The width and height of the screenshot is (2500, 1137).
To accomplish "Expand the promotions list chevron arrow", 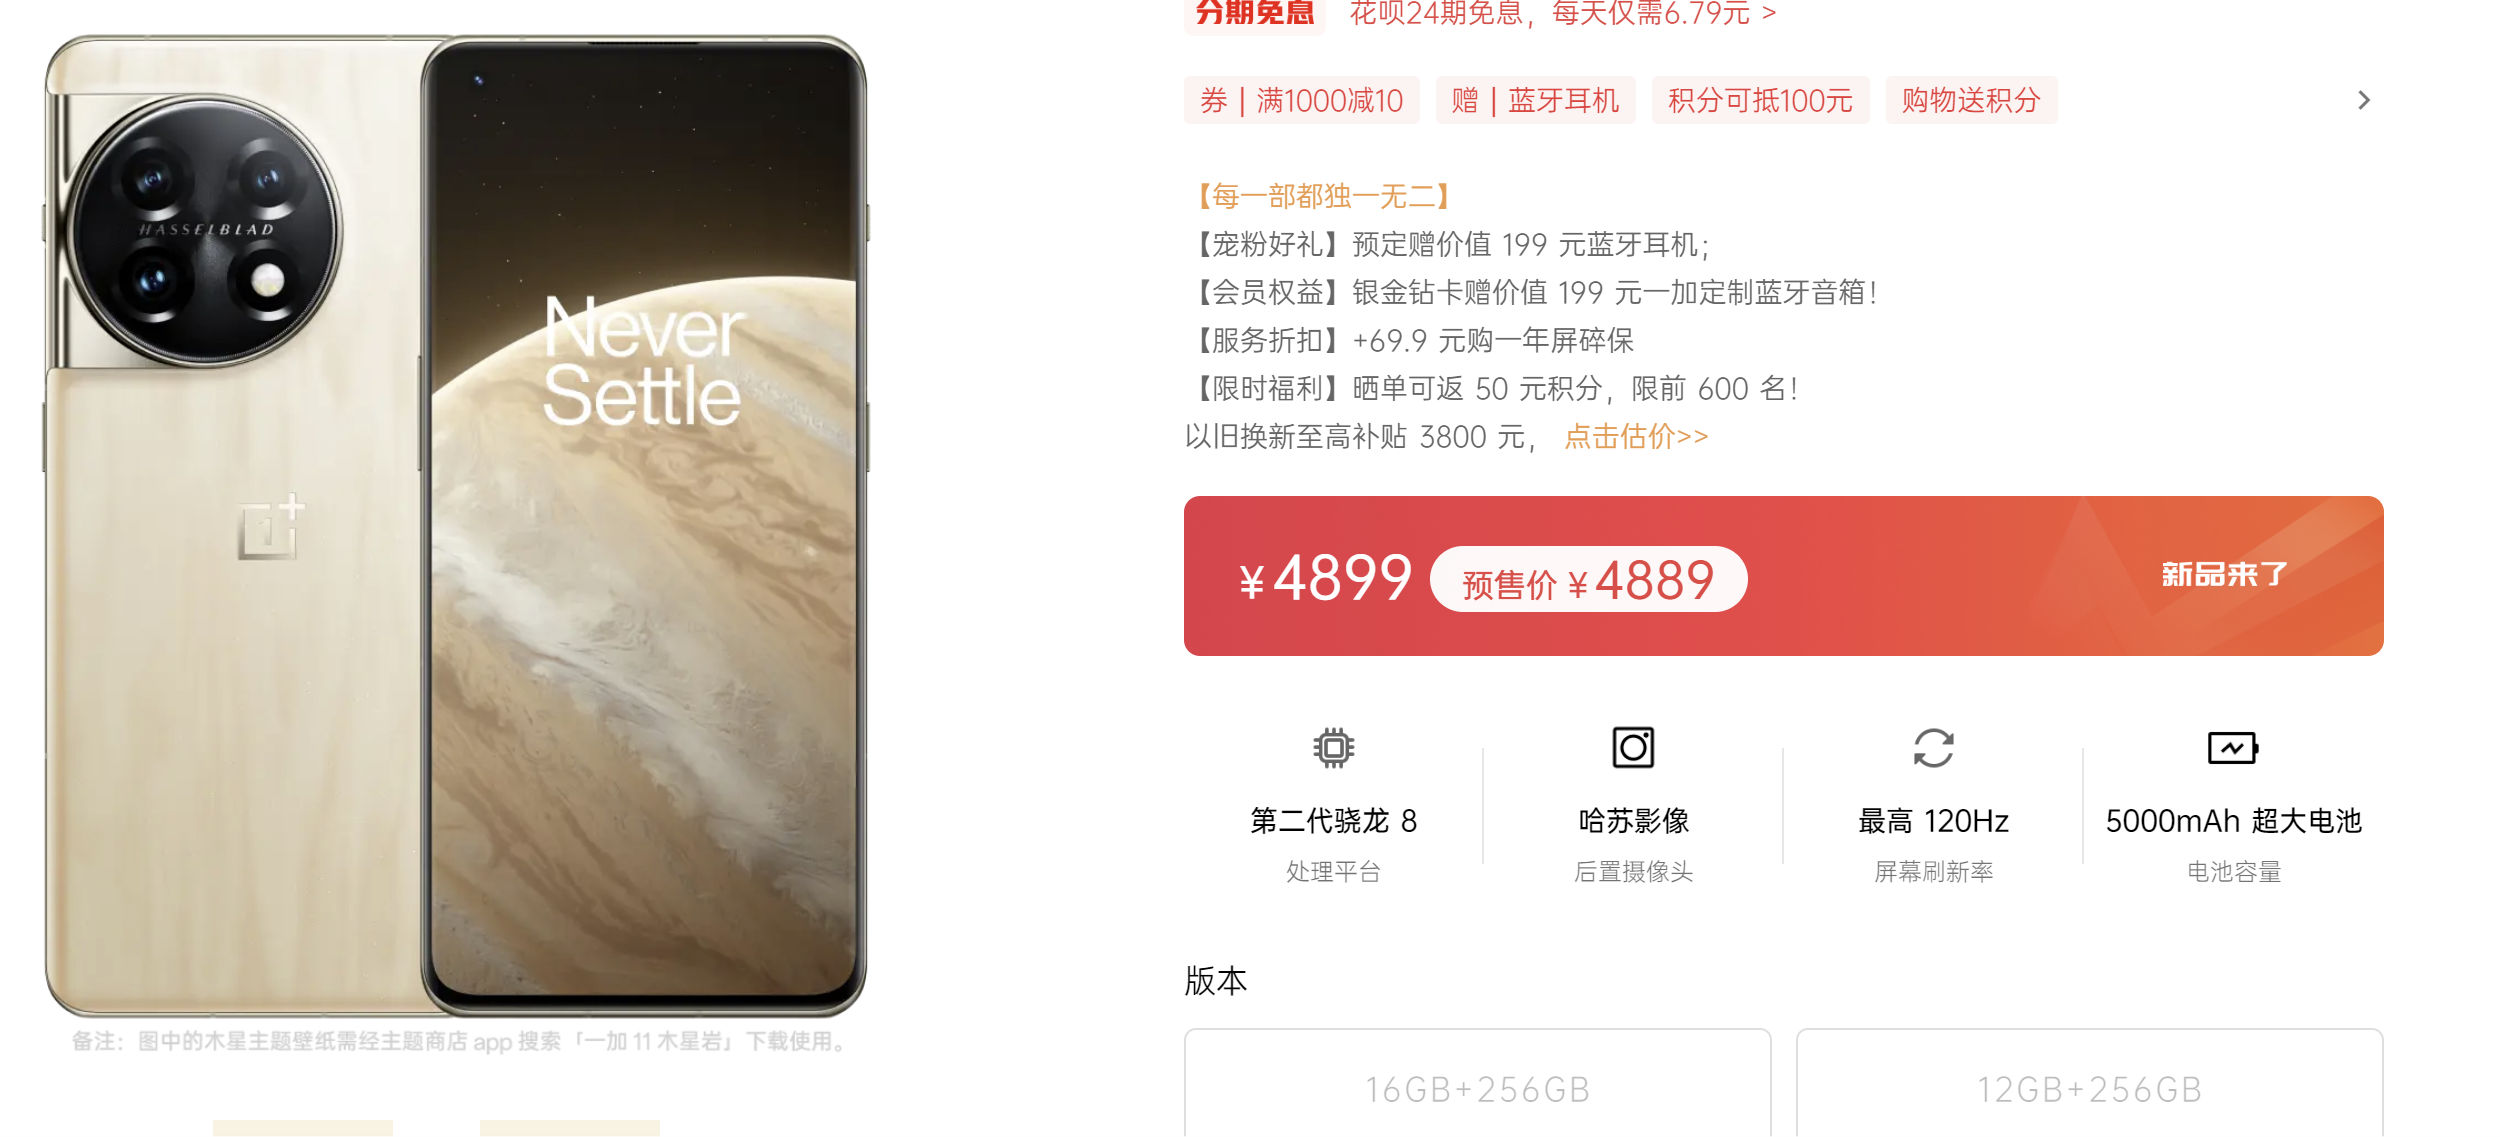I will point(2364,100).
